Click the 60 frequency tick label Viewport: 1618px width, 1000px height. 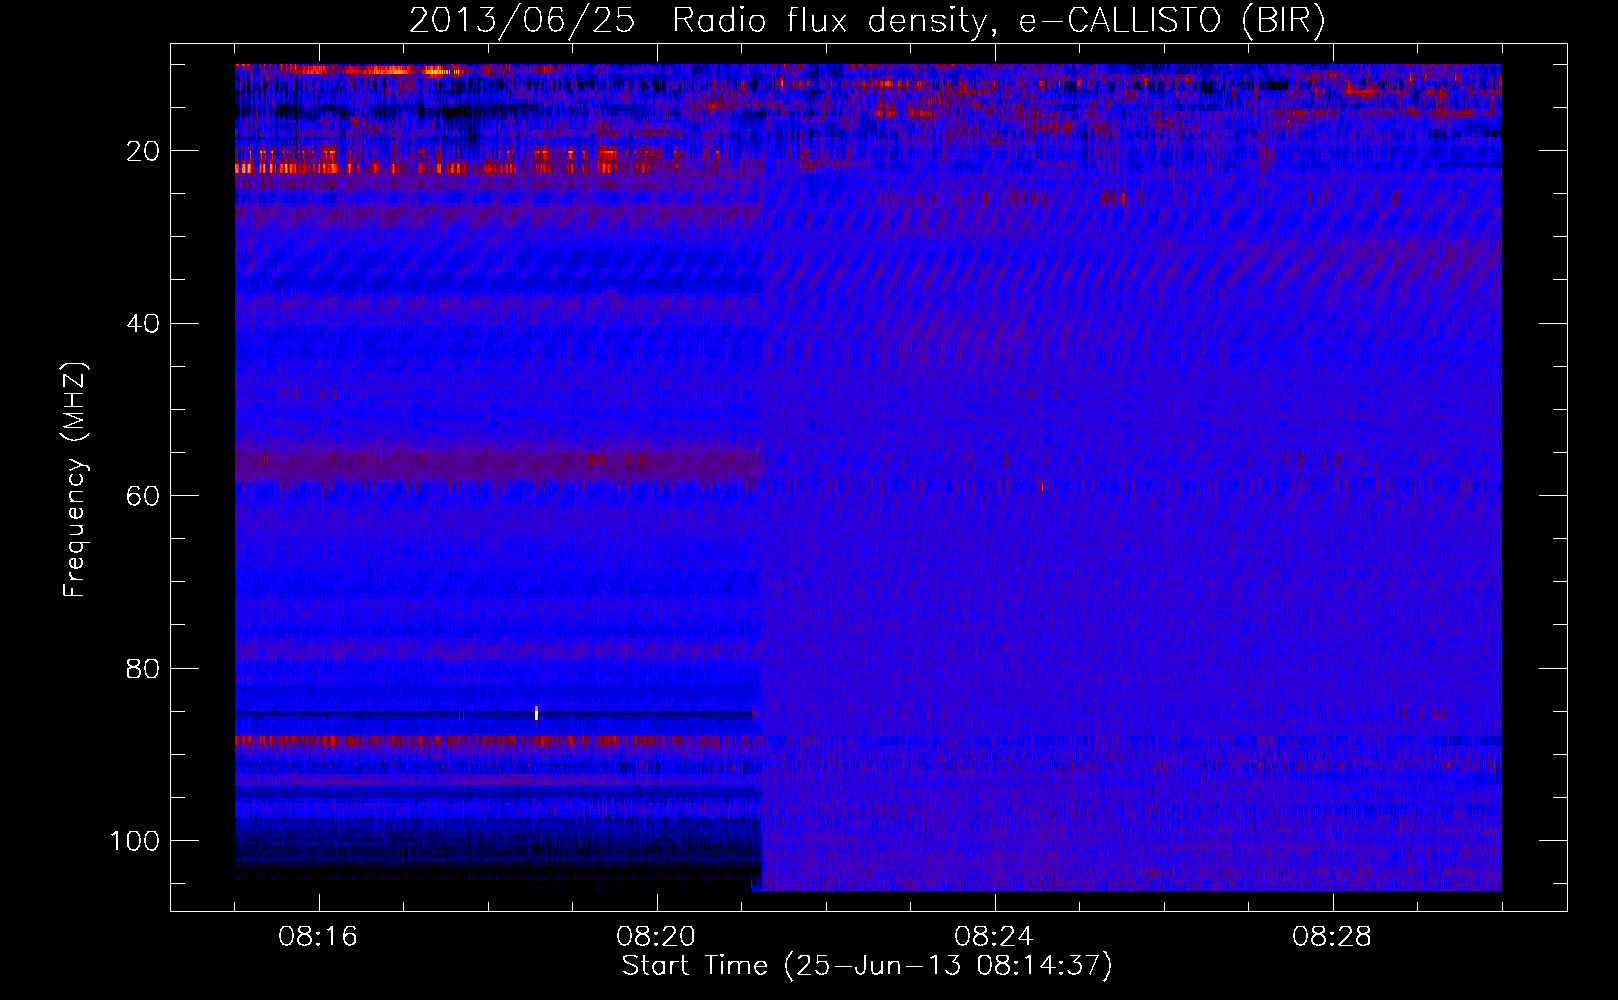pyautogui.click(x=144, y=496)
